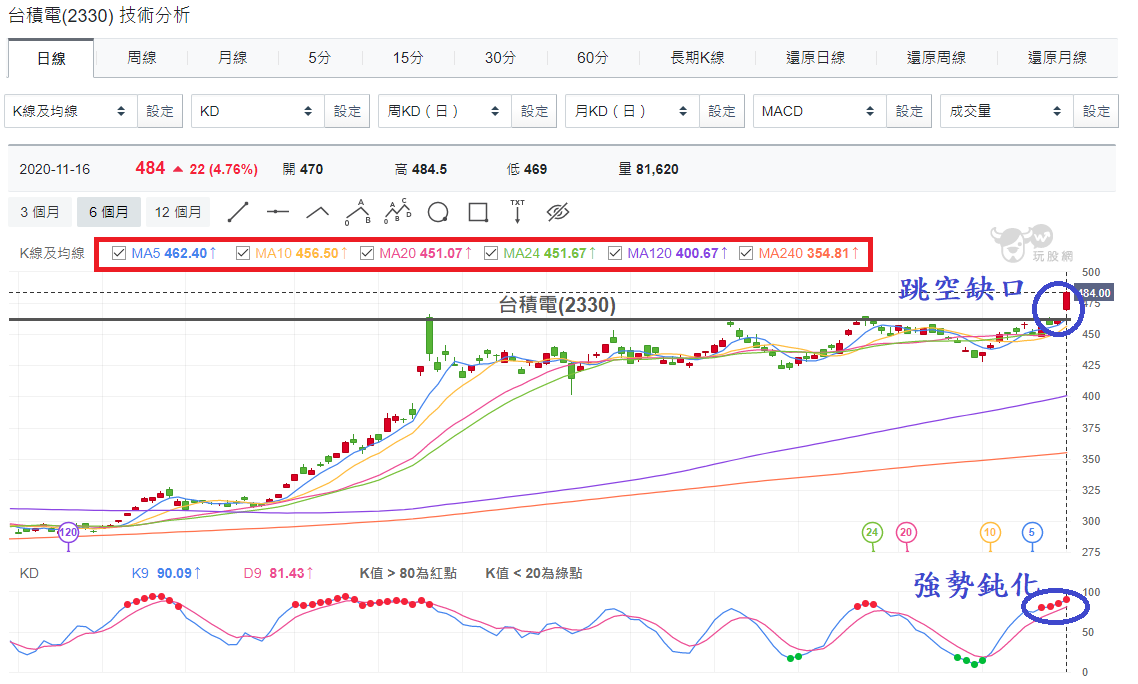Uncheck the MA24 moving average checkbox
This screenshot has height=684, width=1138.
coord(491,253)
